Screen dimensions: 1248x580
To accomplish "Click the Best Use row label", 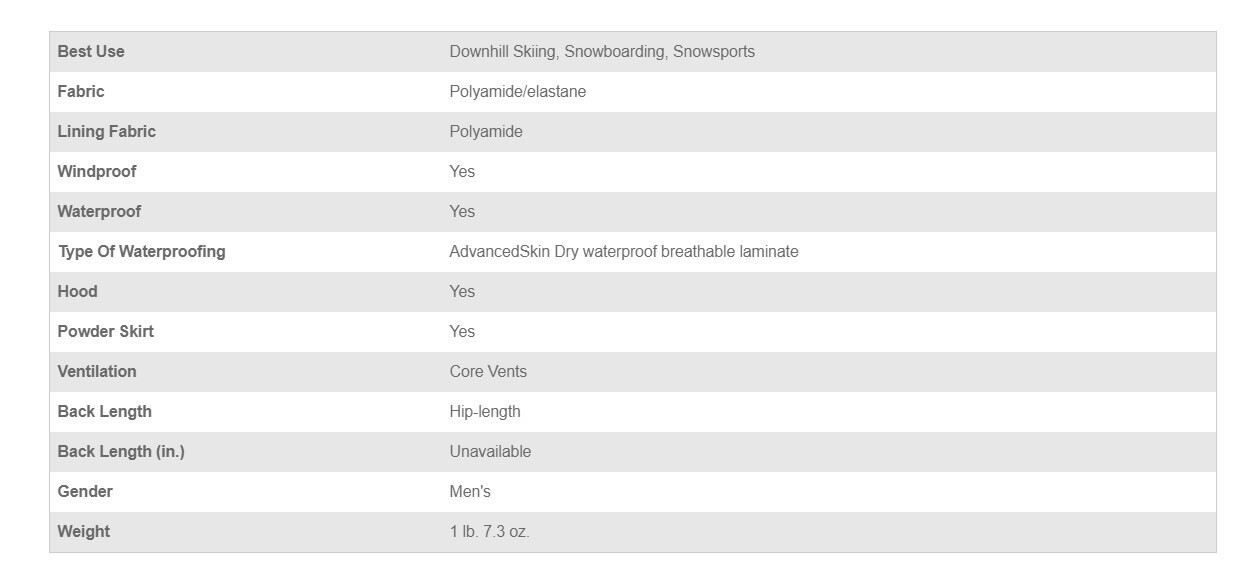I will click(x=91, y=52).
